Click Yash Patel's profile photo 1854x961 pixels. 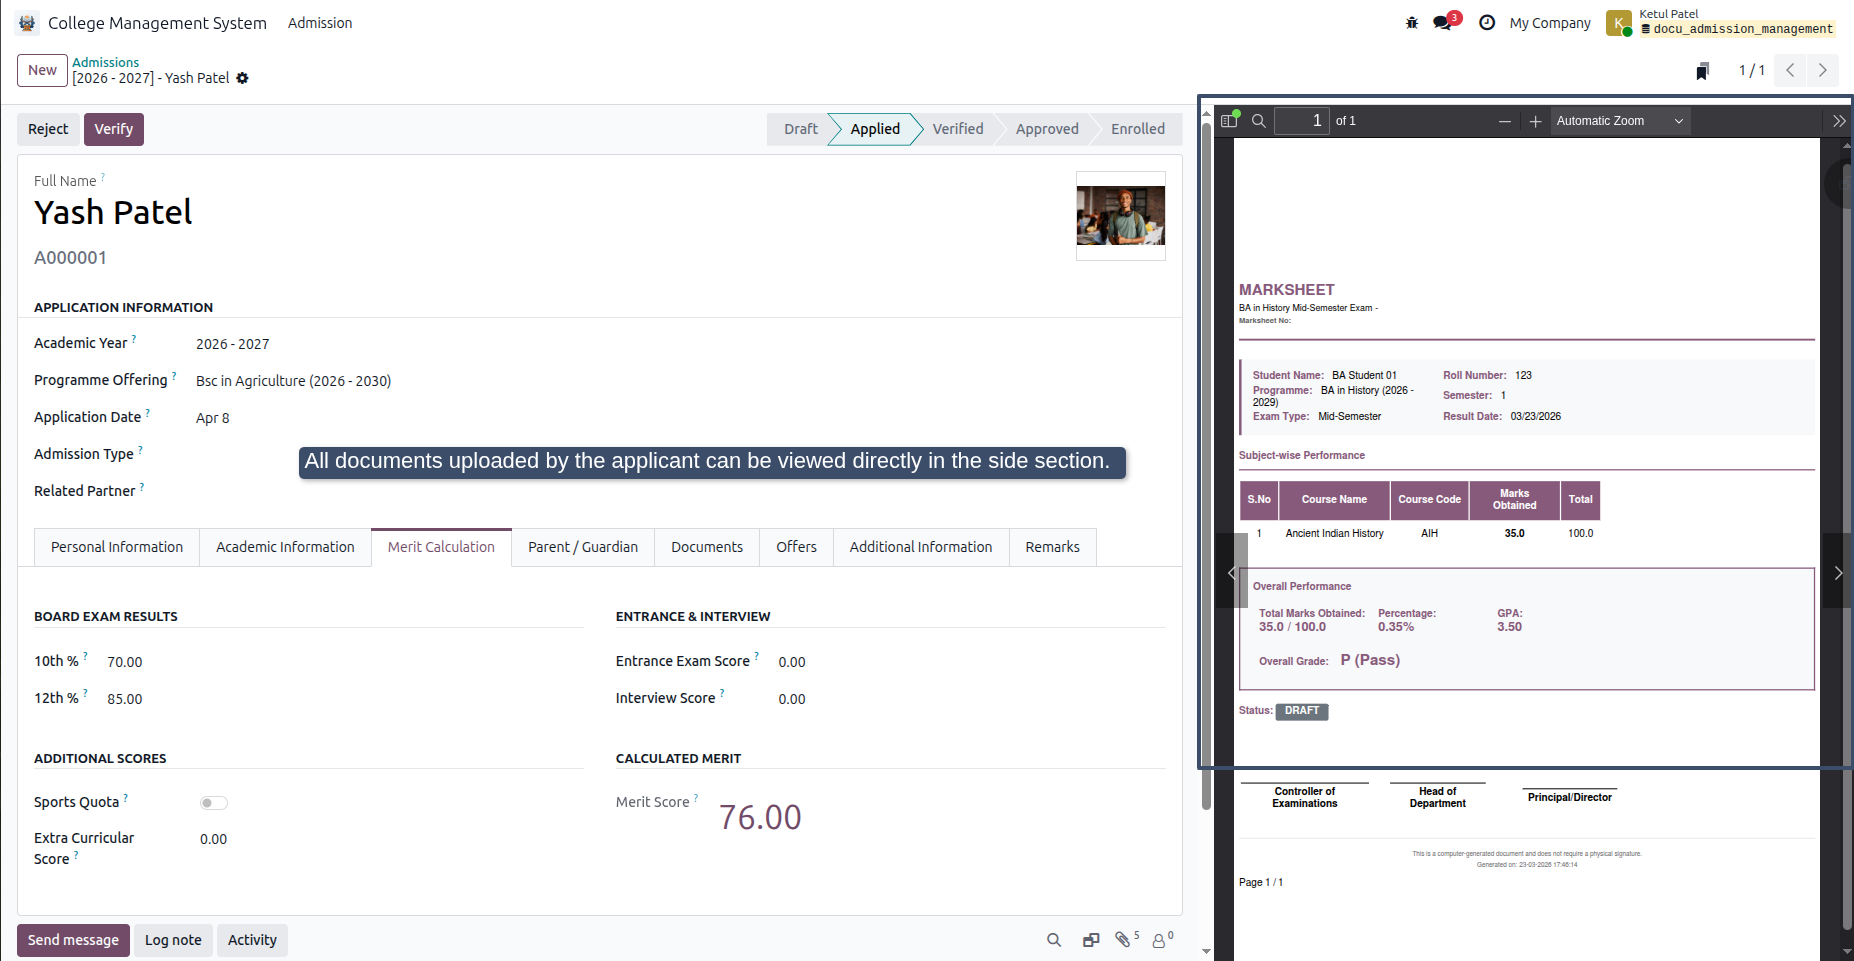(1120, 216)
